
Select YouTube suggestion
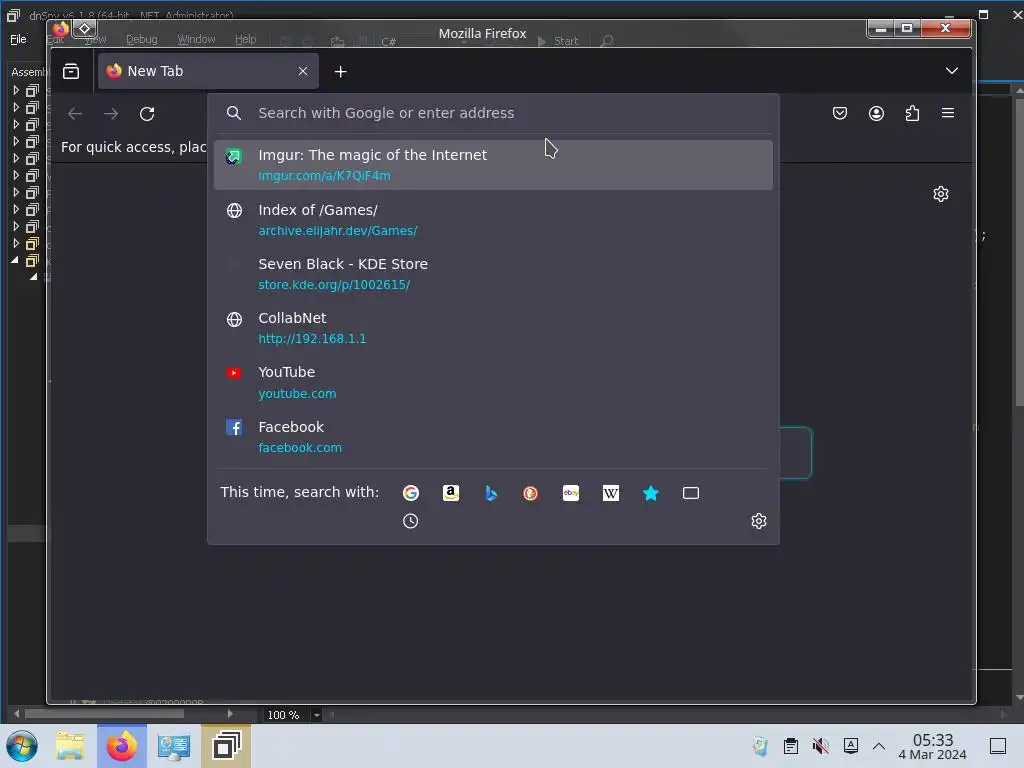pos(493,382)
